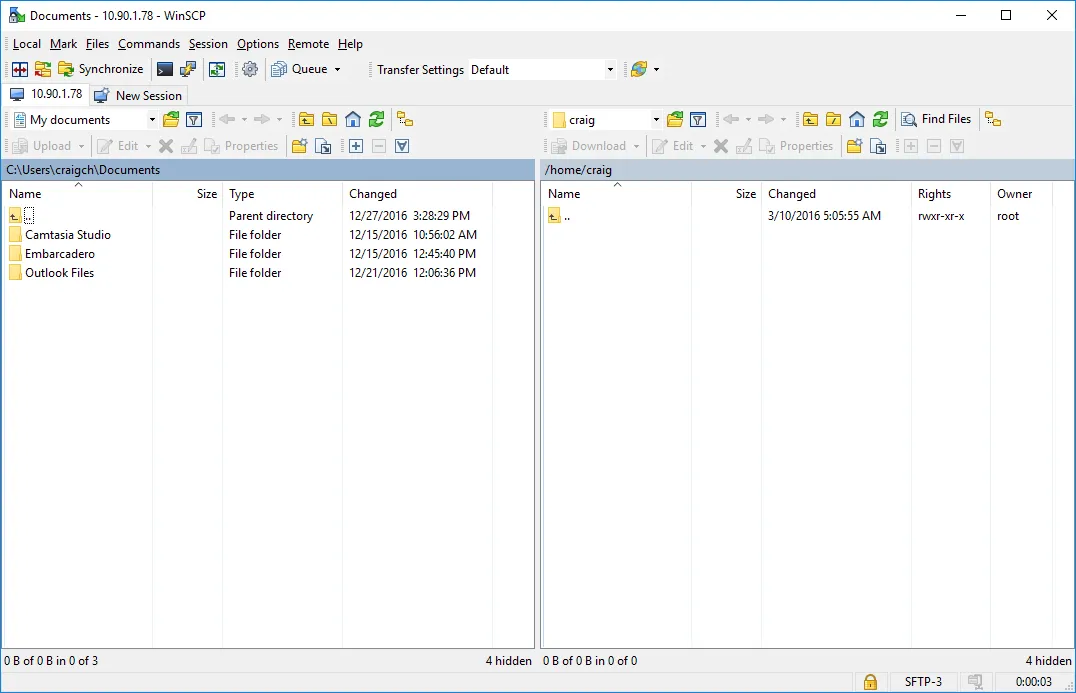This screenshot has width=1076, height=693.
Task: Open the Session menu
Action: (x=208, y=44)
